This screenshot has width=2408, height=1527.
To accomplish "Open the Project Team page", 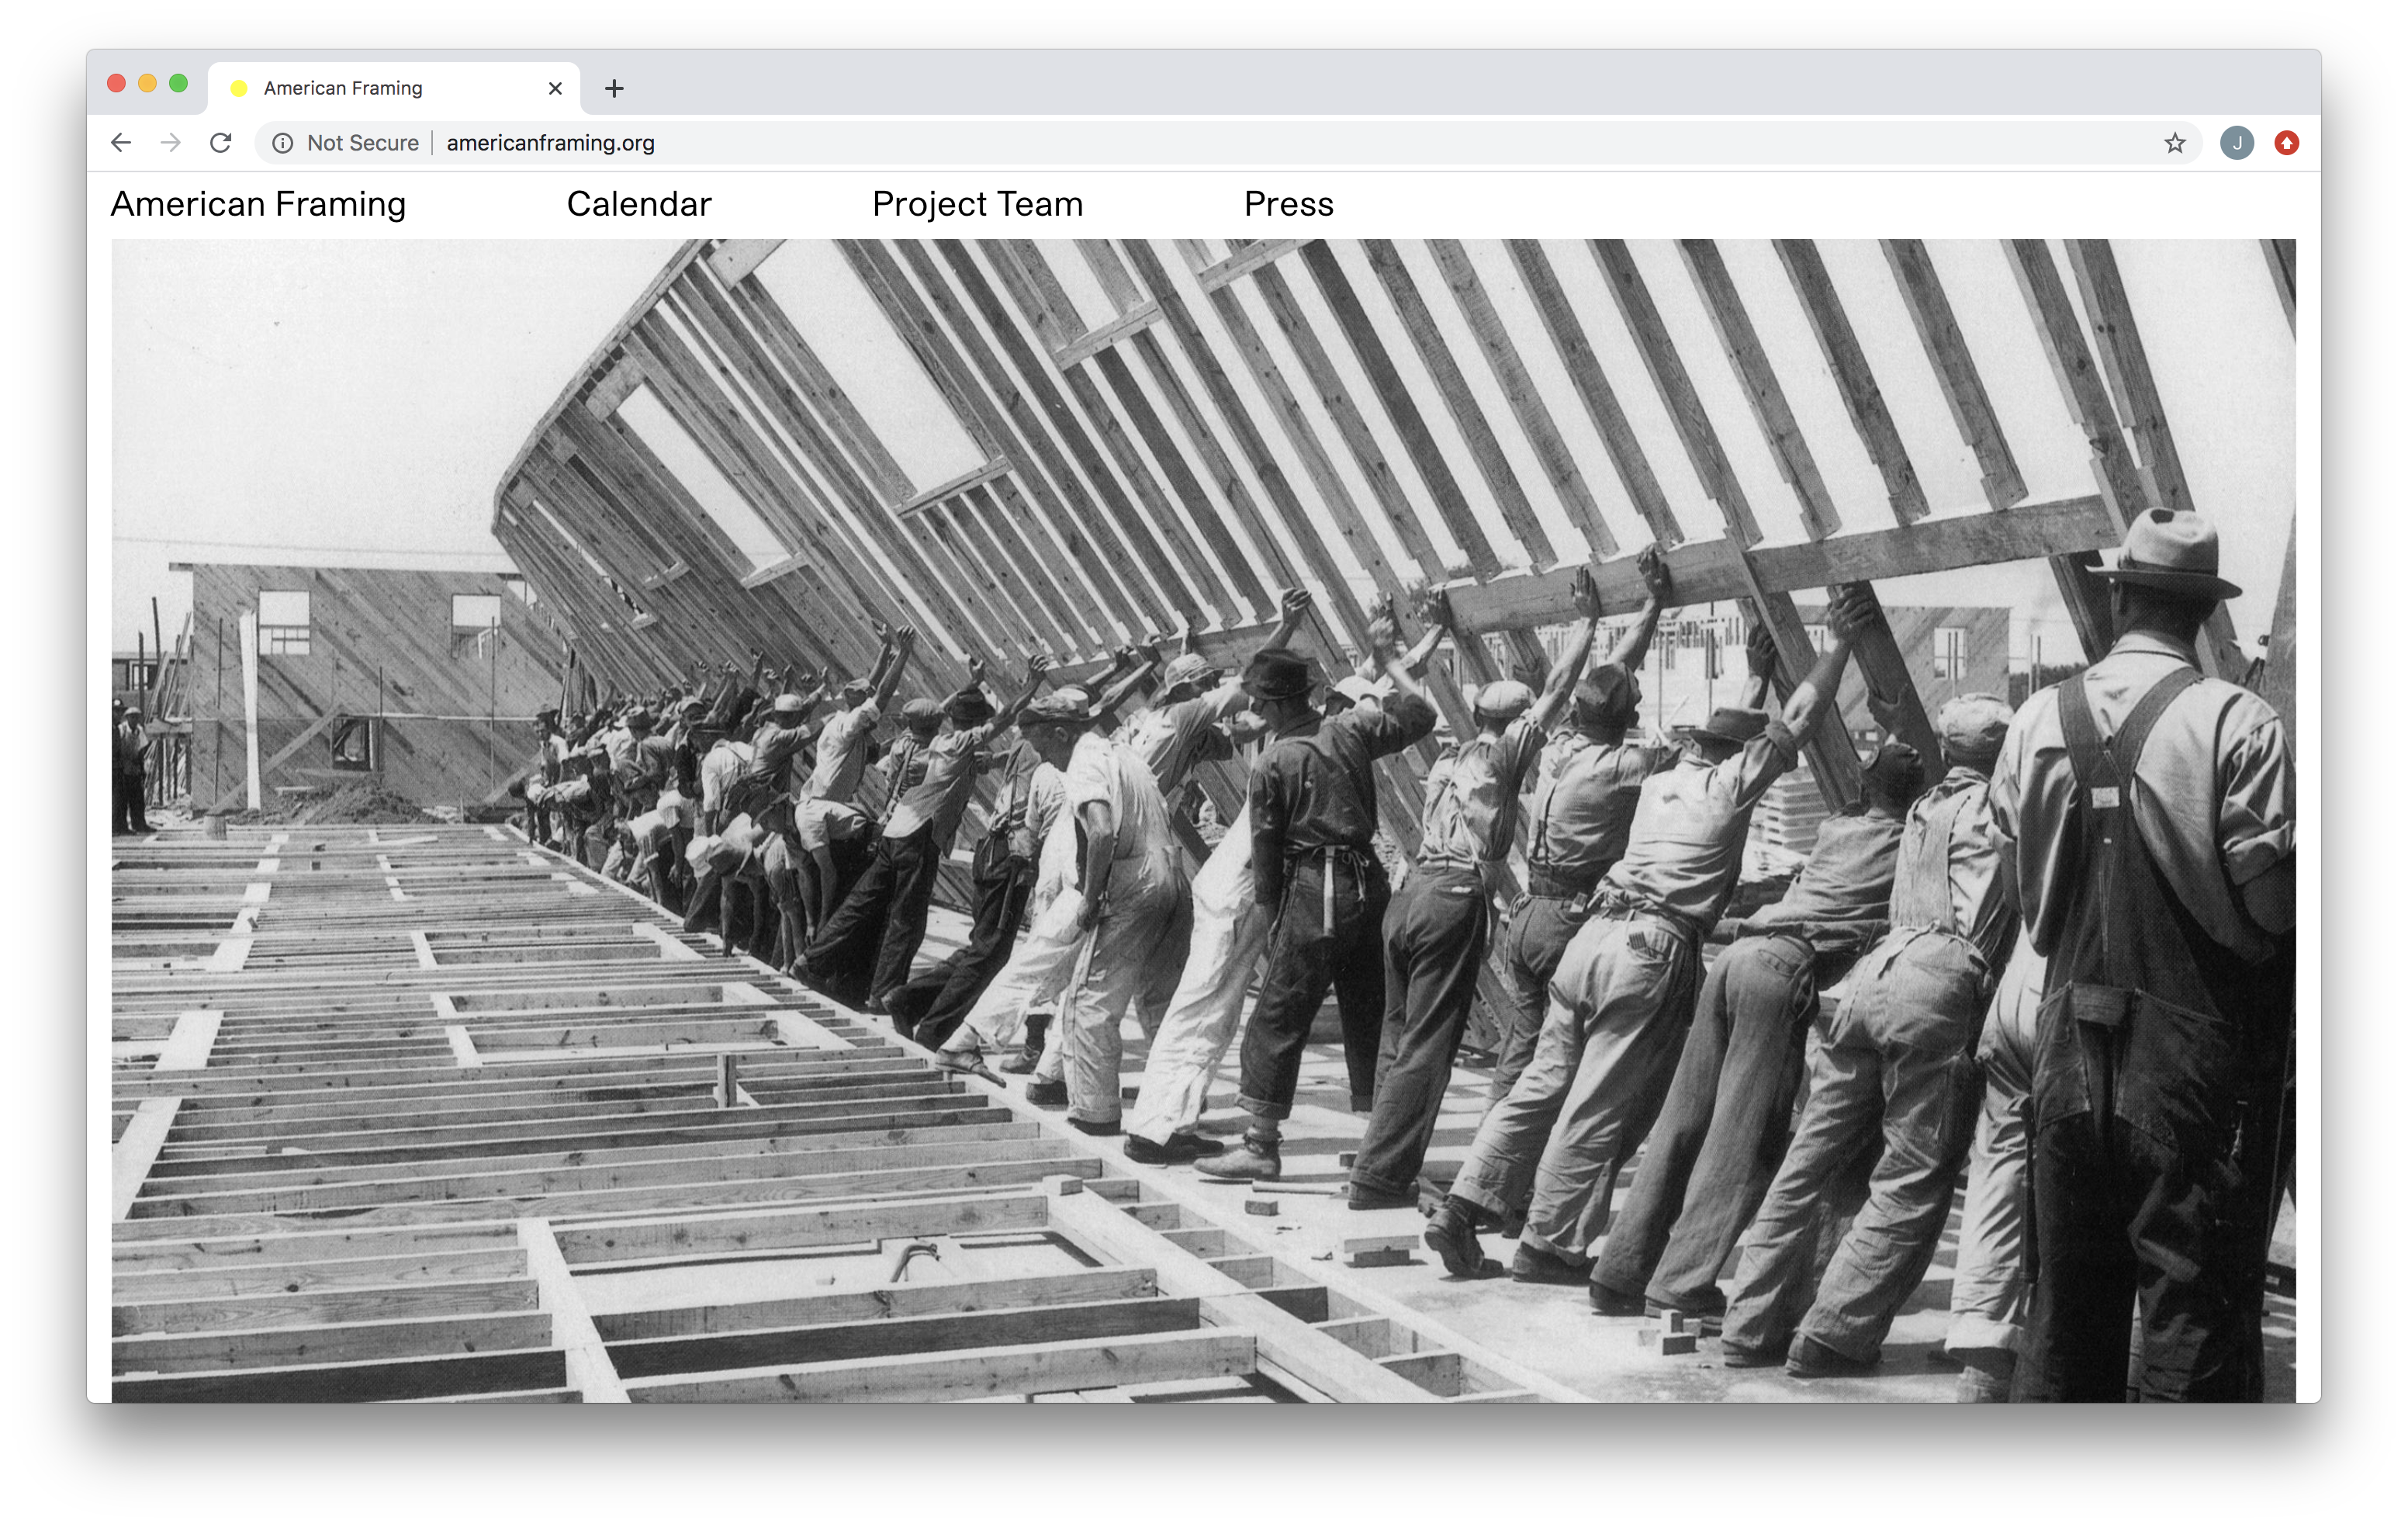I will tap(977, 204).
